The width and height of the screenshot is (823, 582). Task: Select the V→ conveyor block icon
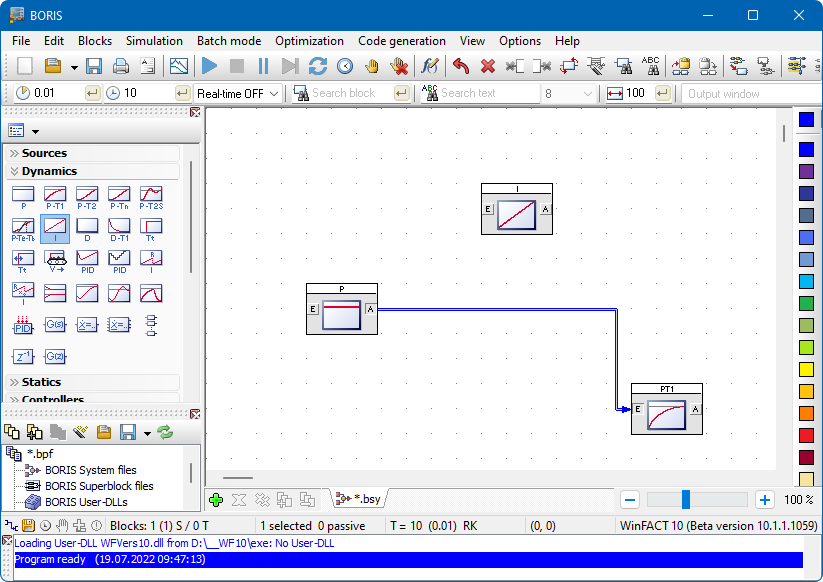click(55, 261)
